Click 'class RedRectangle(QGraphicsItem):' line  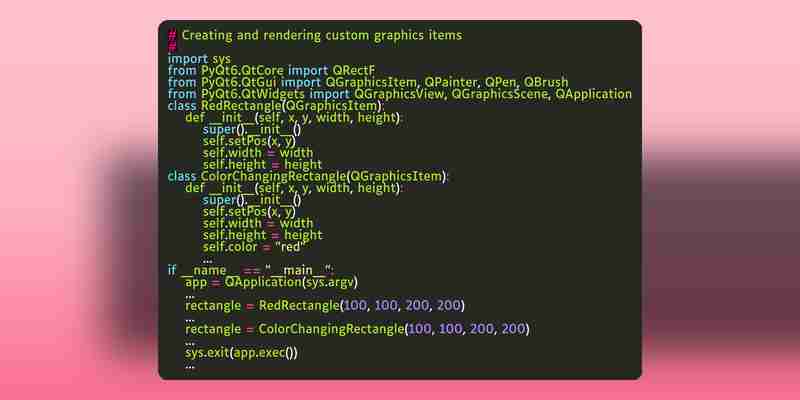(276, 106)
